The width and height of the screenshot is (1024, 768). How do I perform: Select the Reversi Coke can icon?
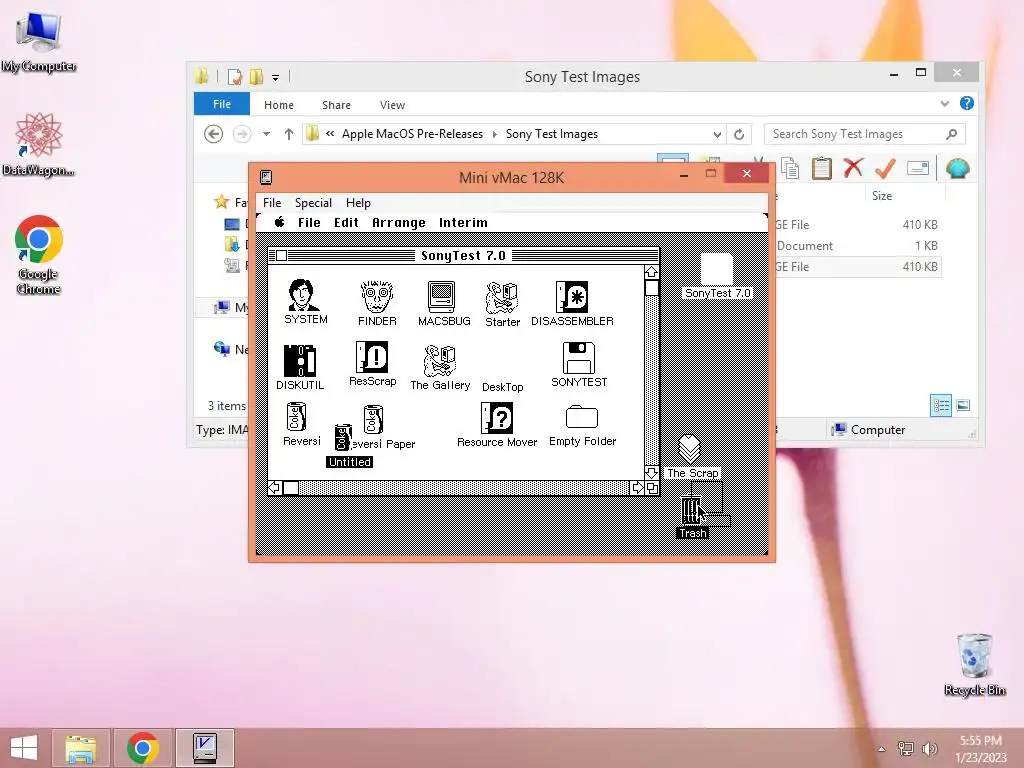pyautogui.click(x=296, y=417)
